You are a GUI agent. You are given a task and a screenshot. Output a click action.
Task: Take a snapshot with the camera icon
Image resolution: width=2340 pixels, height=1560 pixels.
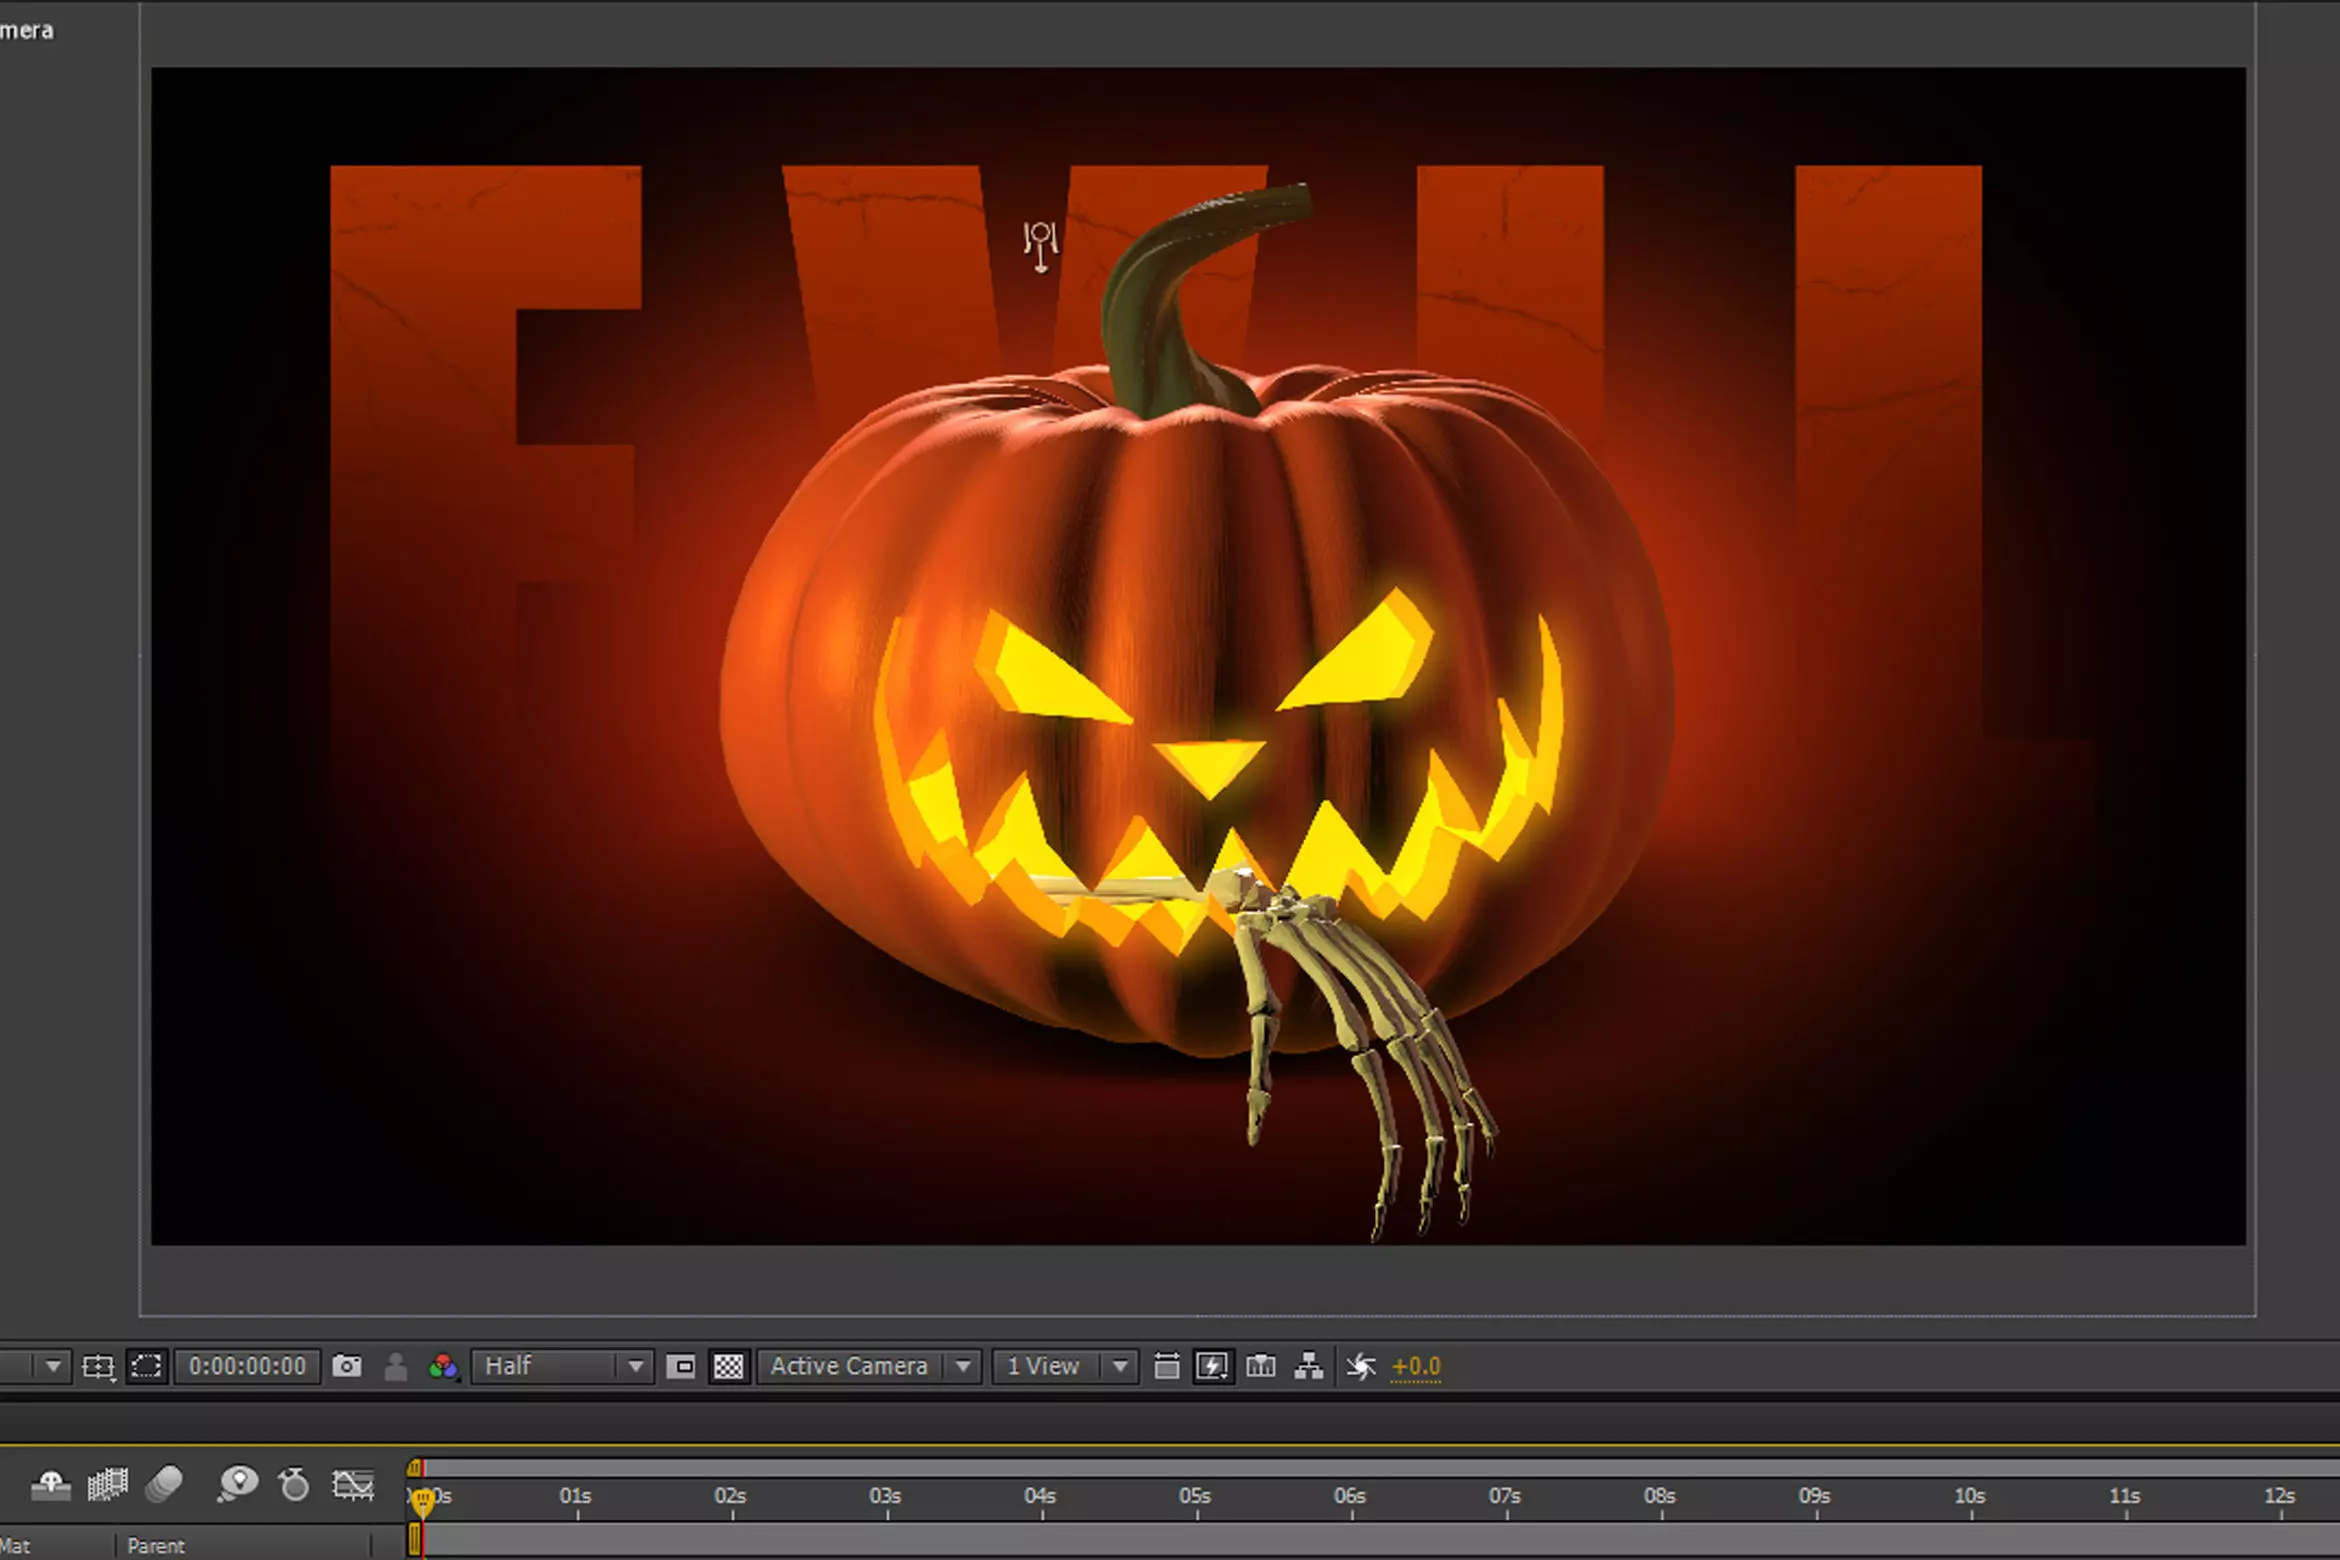pyautogui.click(x=347, y=1366)
